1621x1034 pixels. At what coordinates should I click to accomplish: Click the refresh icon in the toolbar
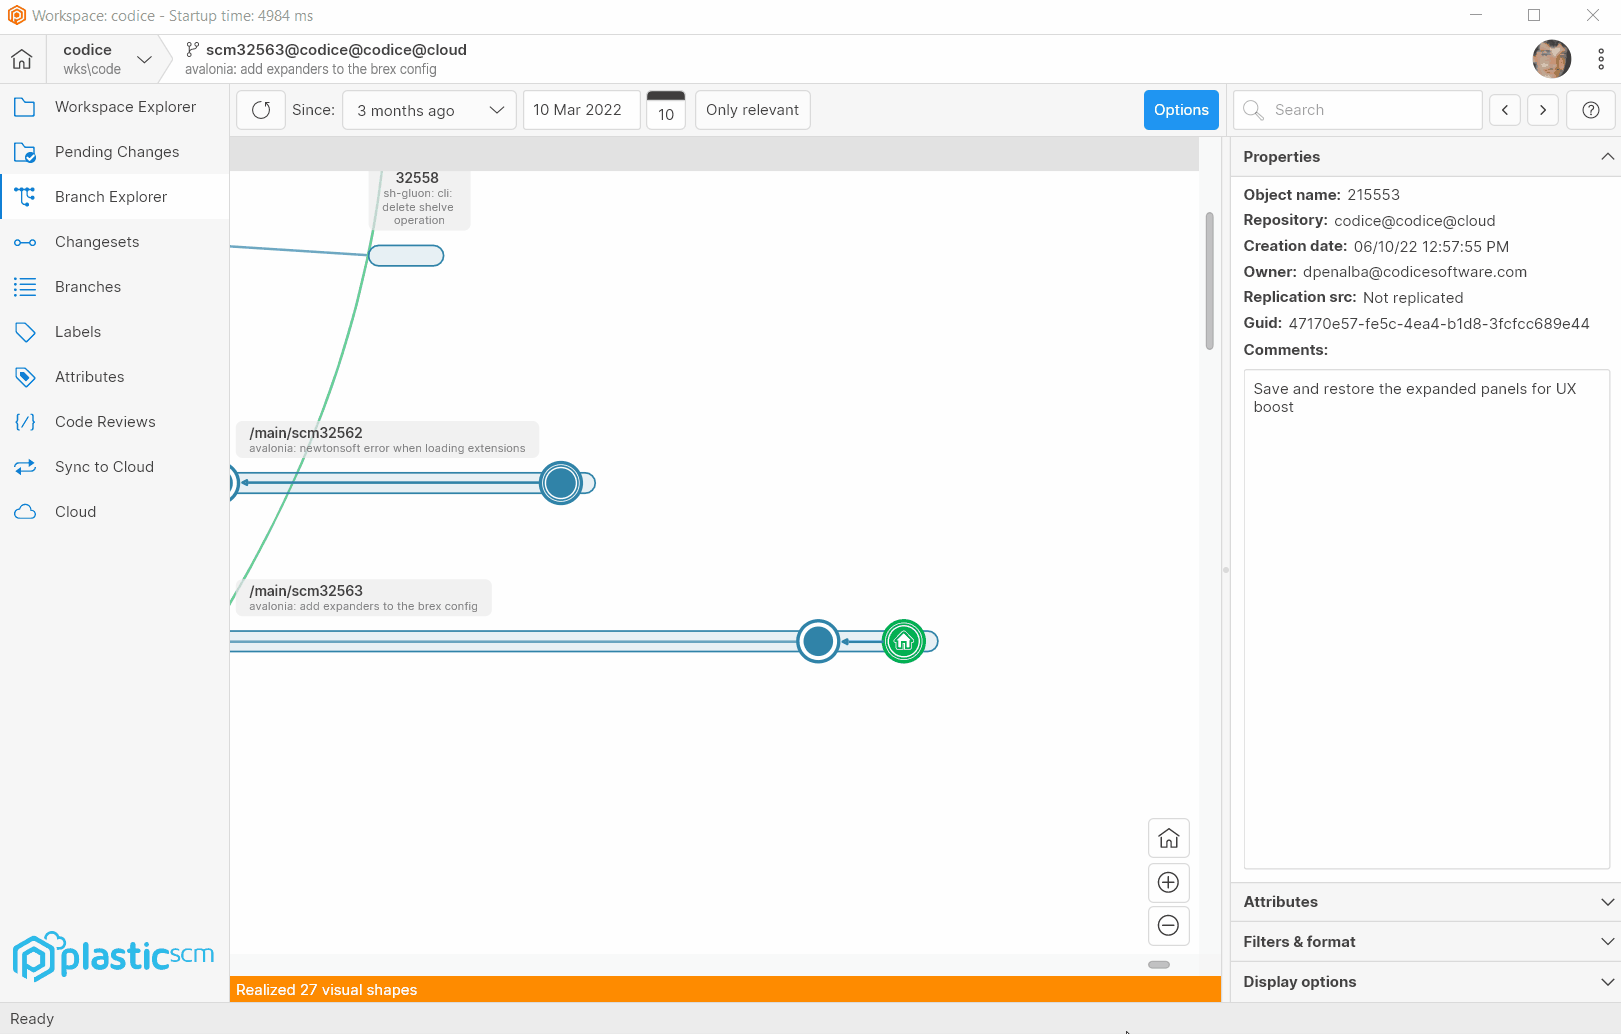point(261,110)
